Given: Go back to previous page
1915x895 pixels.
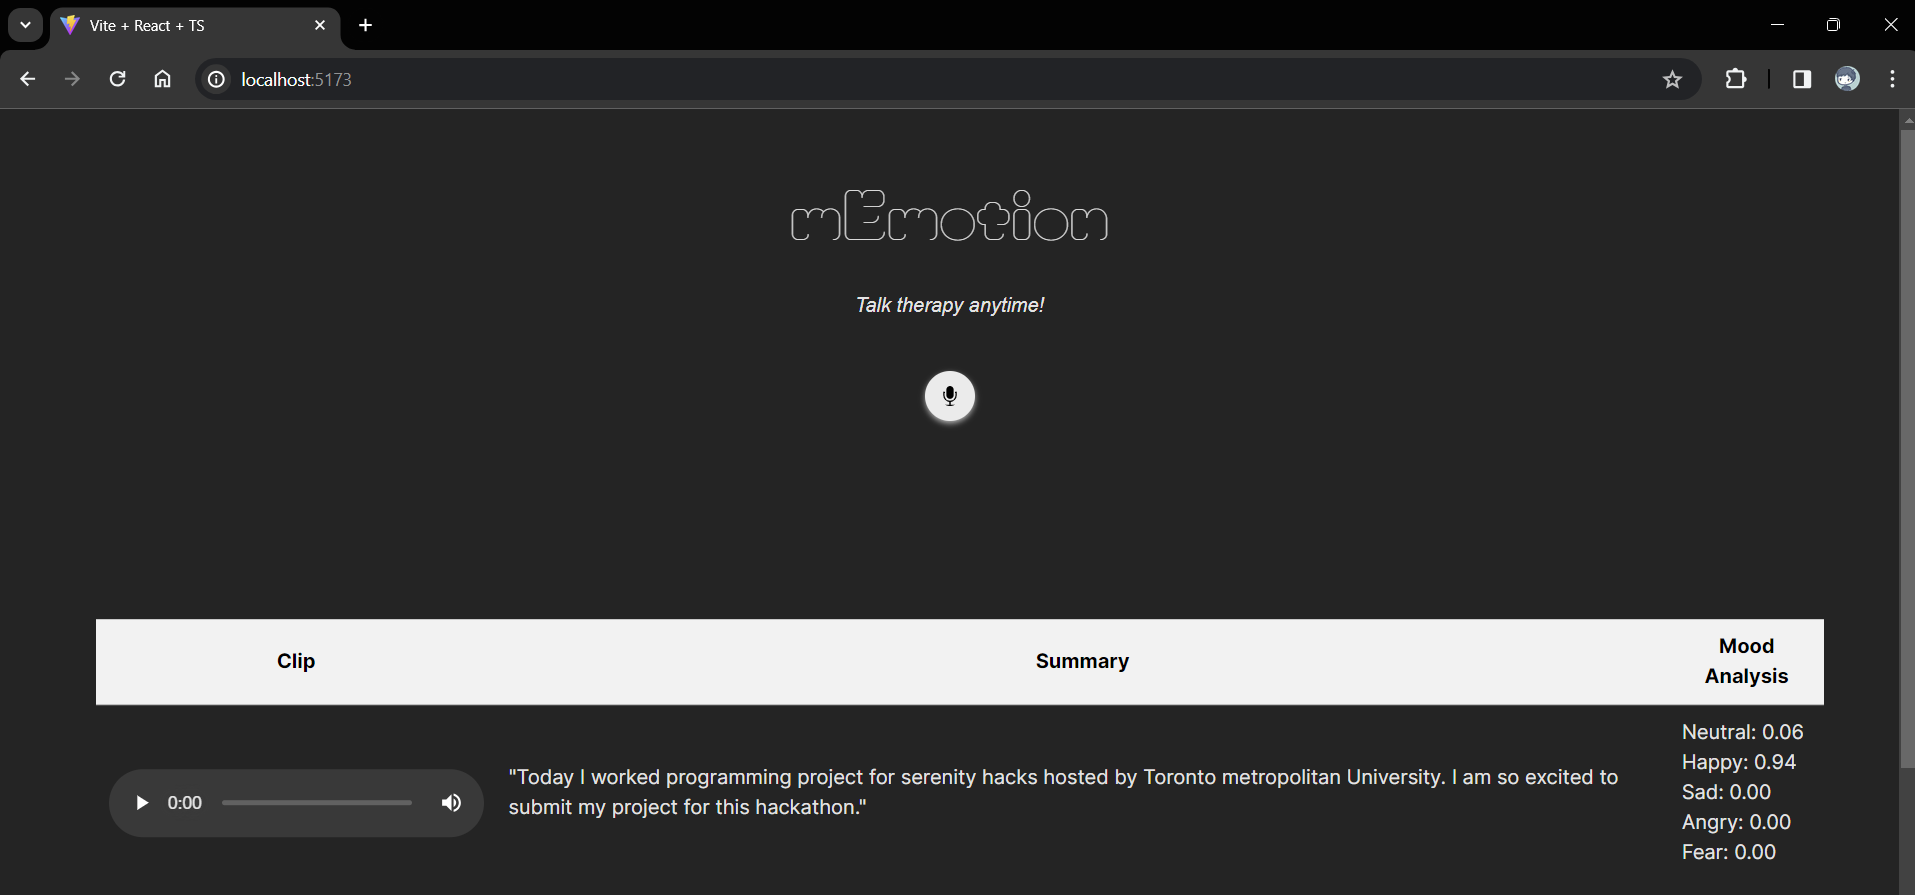Looking at the screenshot, I should [28, 79].
